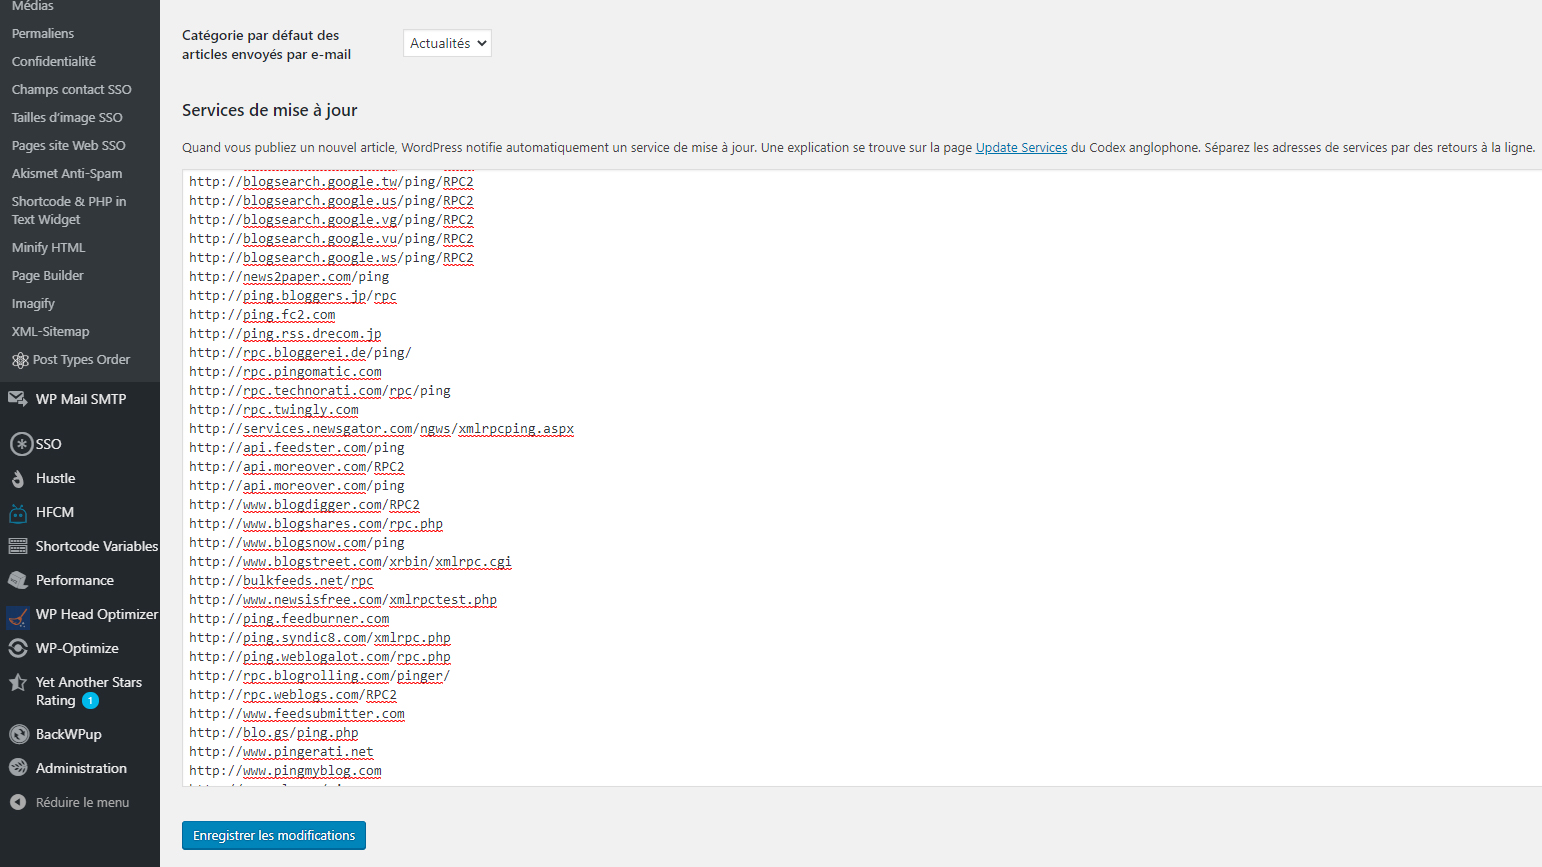
Task: Open XML-Sitemap settings
Action: pyautogui.click(x=51, y=331)
